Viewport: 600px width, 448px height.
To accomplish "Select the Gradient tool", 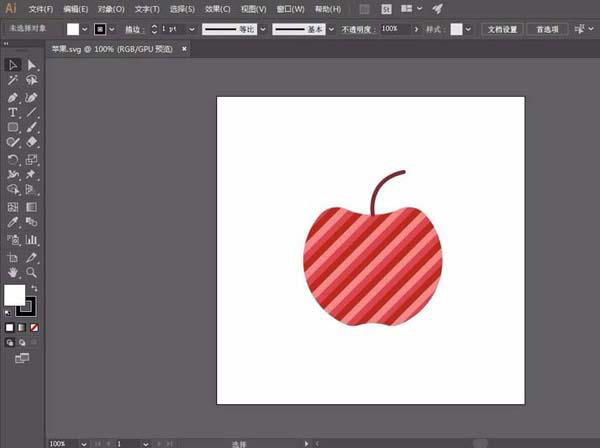I will [x=31, y=207].
